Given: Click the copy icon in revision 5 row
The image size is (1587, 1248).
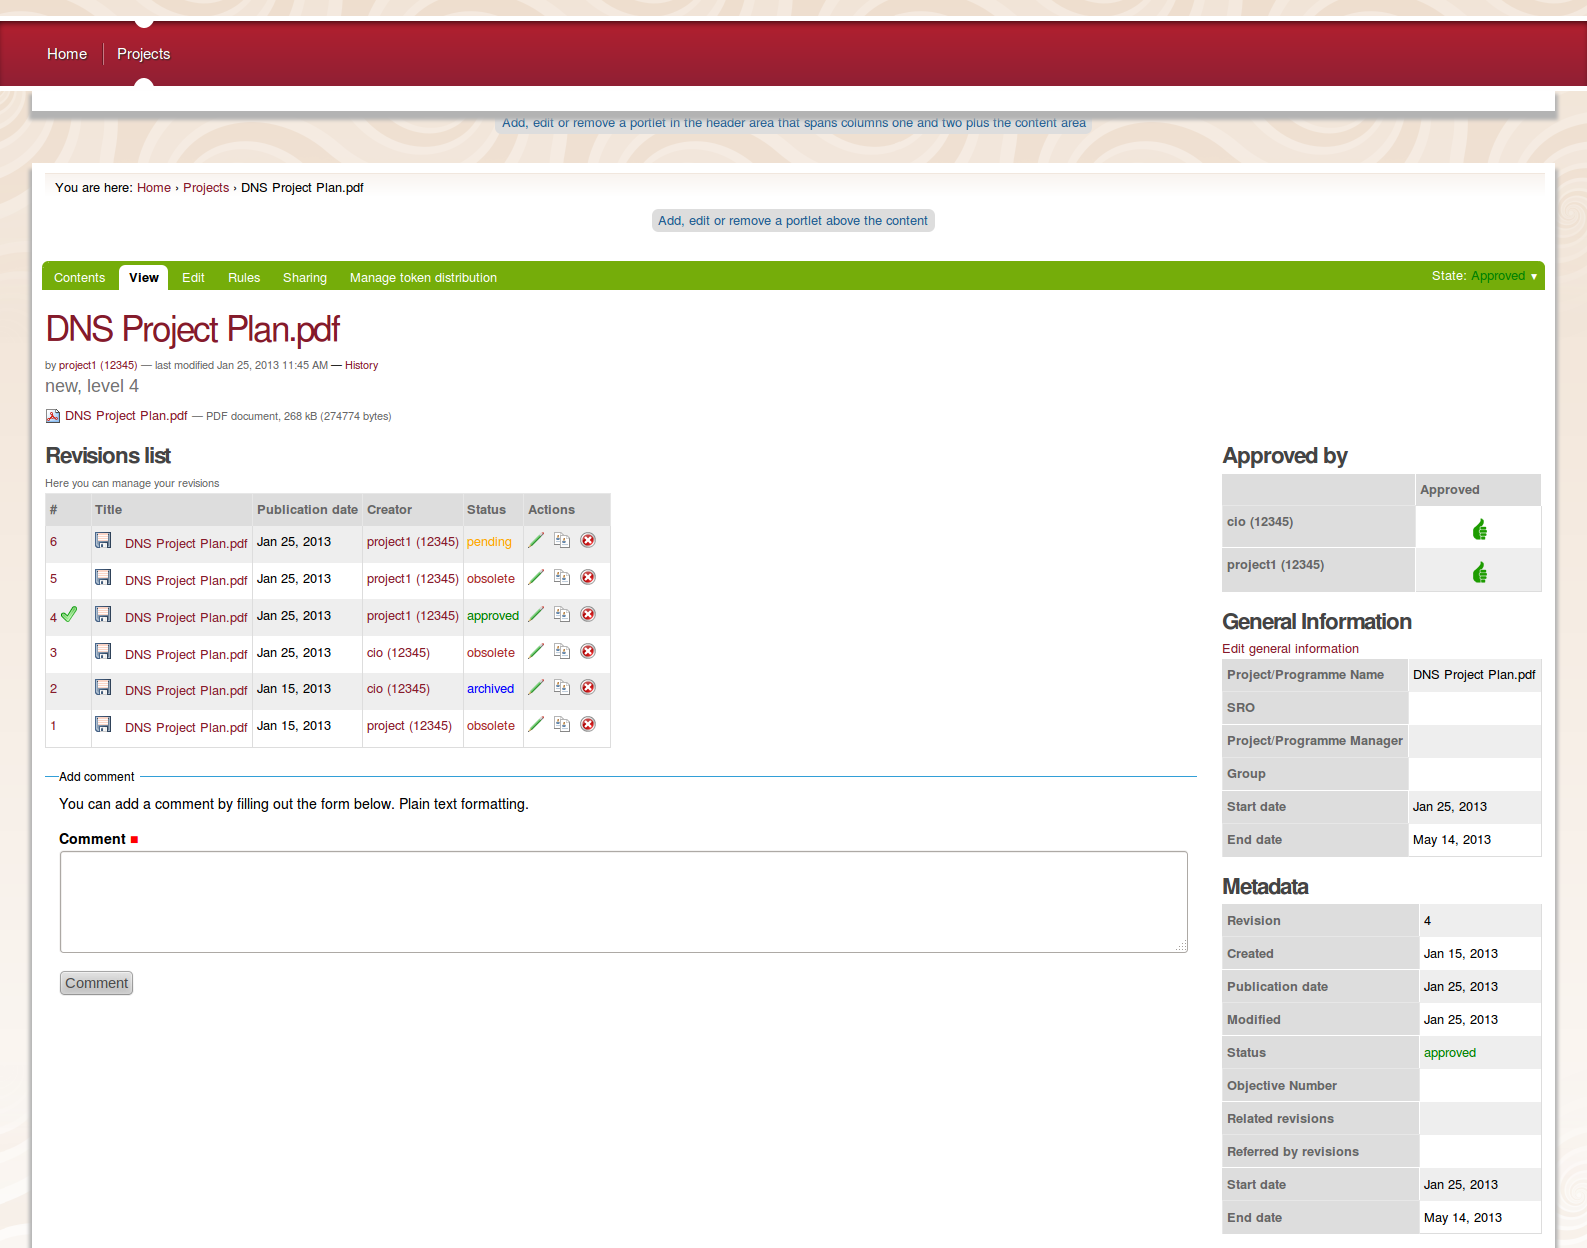Looking at the screenshot, I should (562, 577).
